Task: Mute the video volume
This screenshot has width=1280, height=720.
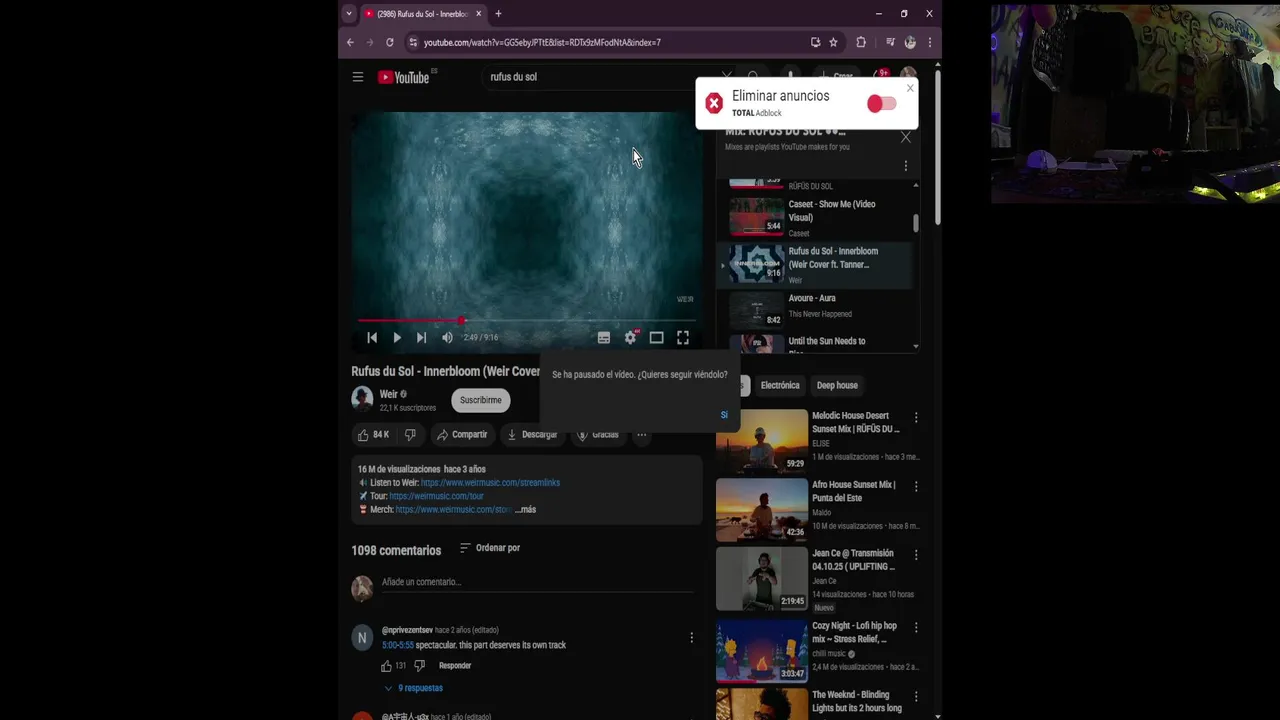Action: coord(447,338)
